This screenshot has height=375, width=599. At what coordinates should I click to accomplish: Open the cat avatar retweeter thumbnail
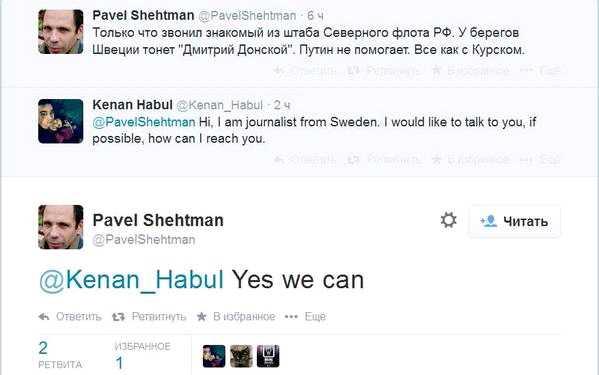(x=241, y=356)
